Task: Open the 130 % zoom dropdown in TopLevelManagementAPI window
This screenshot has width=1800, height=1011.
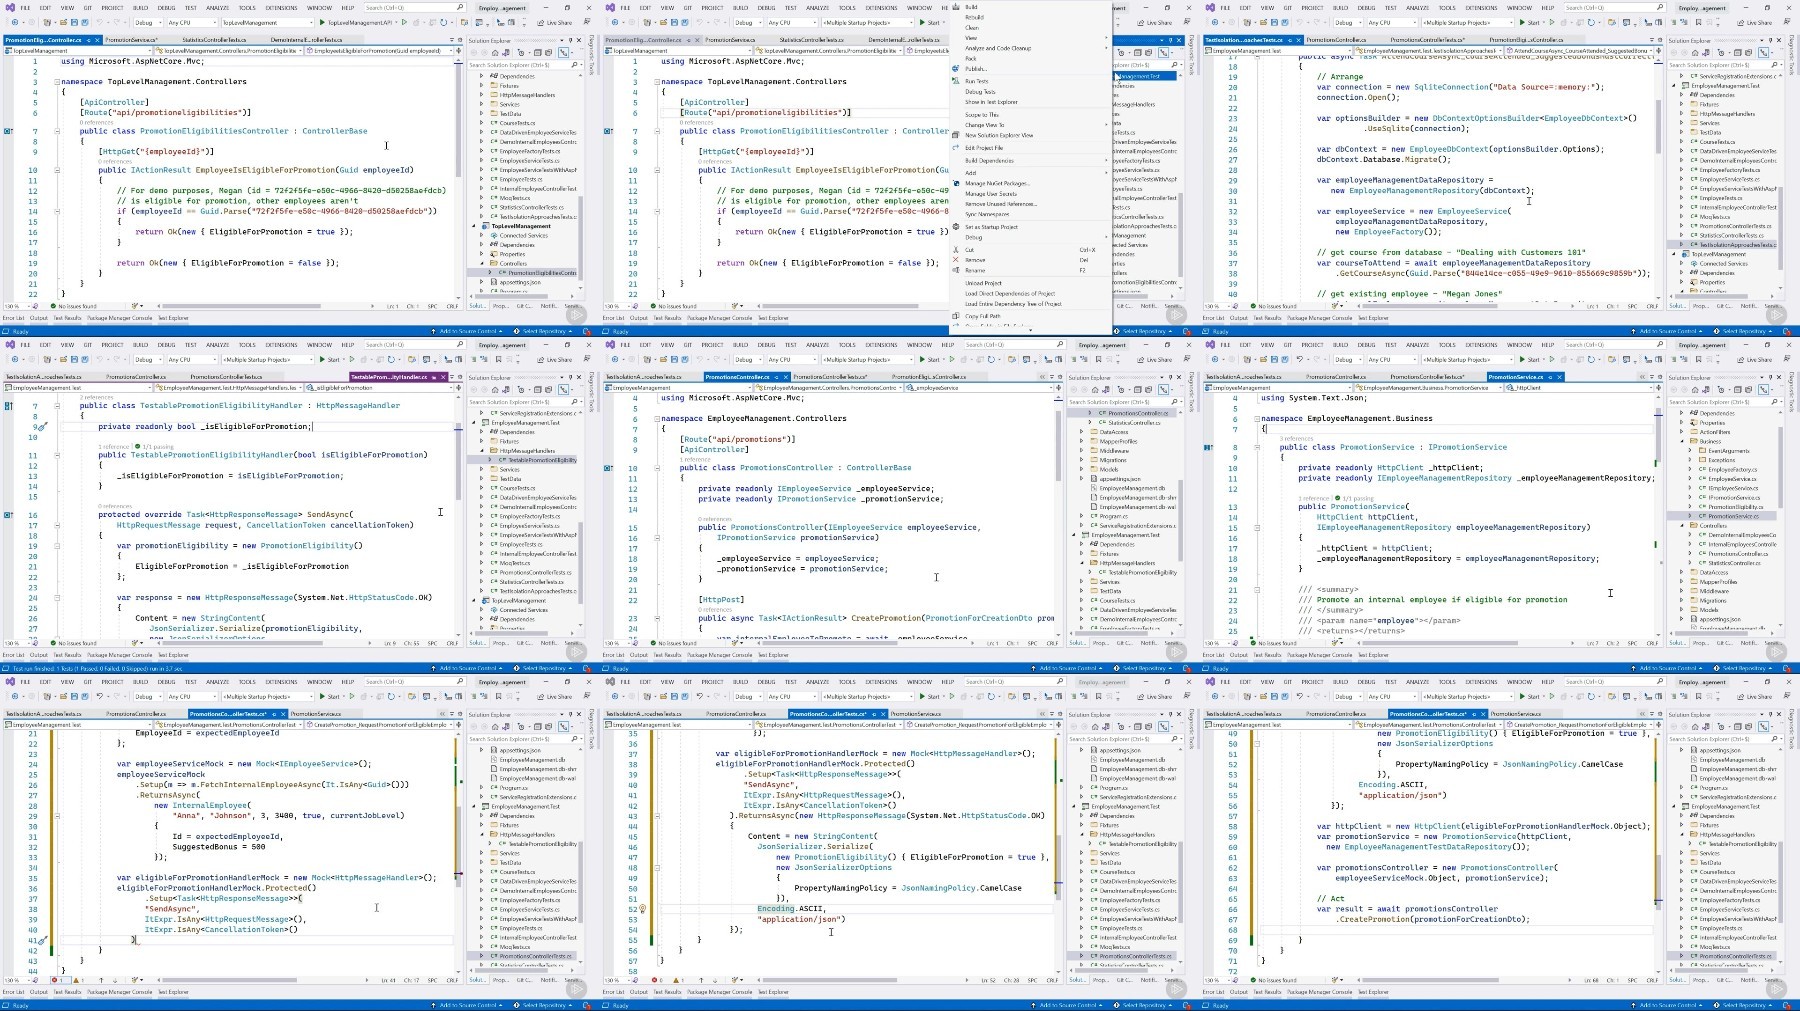Action: pyautogui.click(x=17, y=306)
